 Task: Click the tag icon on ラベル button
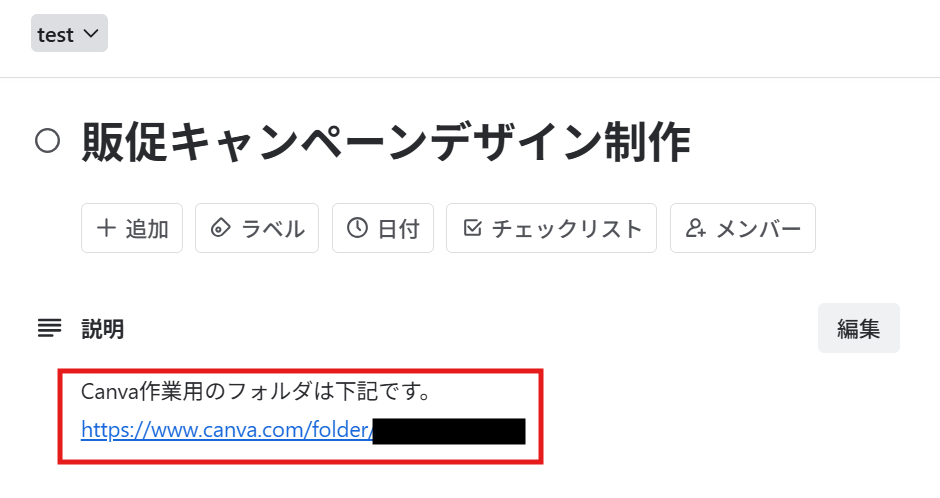coord(221,228)
